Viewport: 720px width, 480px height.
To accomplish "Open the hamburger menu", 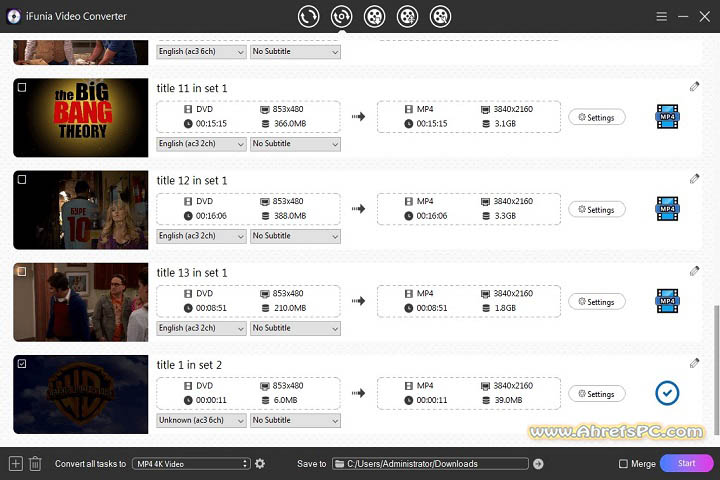I will [x=661, y=17].
